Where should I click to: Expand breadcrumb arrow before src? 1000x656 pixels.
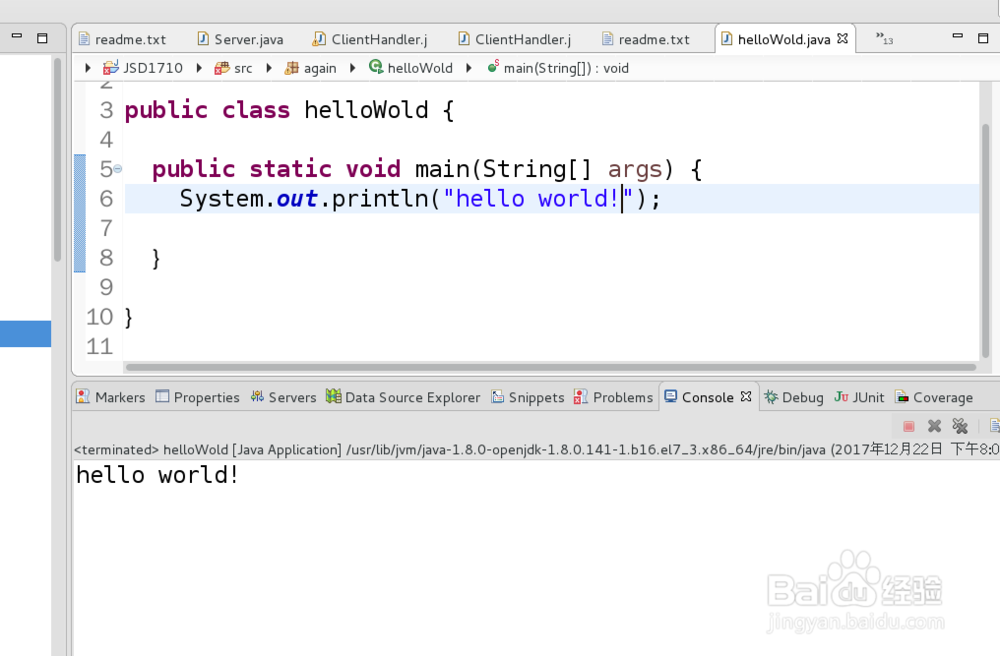click(x=199, y=68)
